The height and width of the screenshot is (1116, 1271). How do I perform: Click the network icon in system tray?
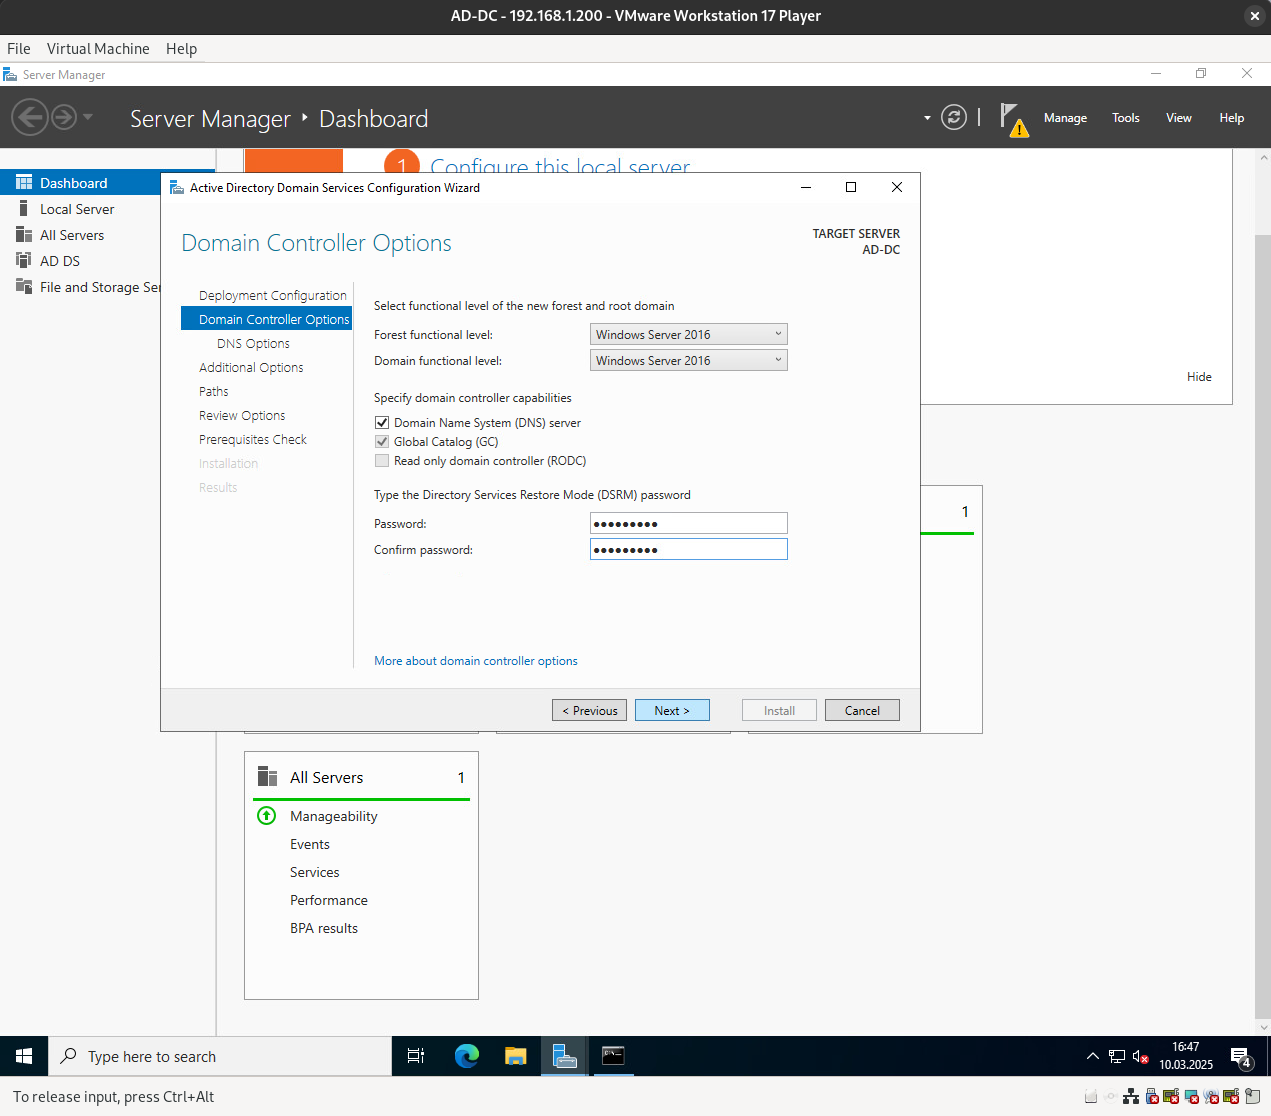click(x=1117, y=1056)
